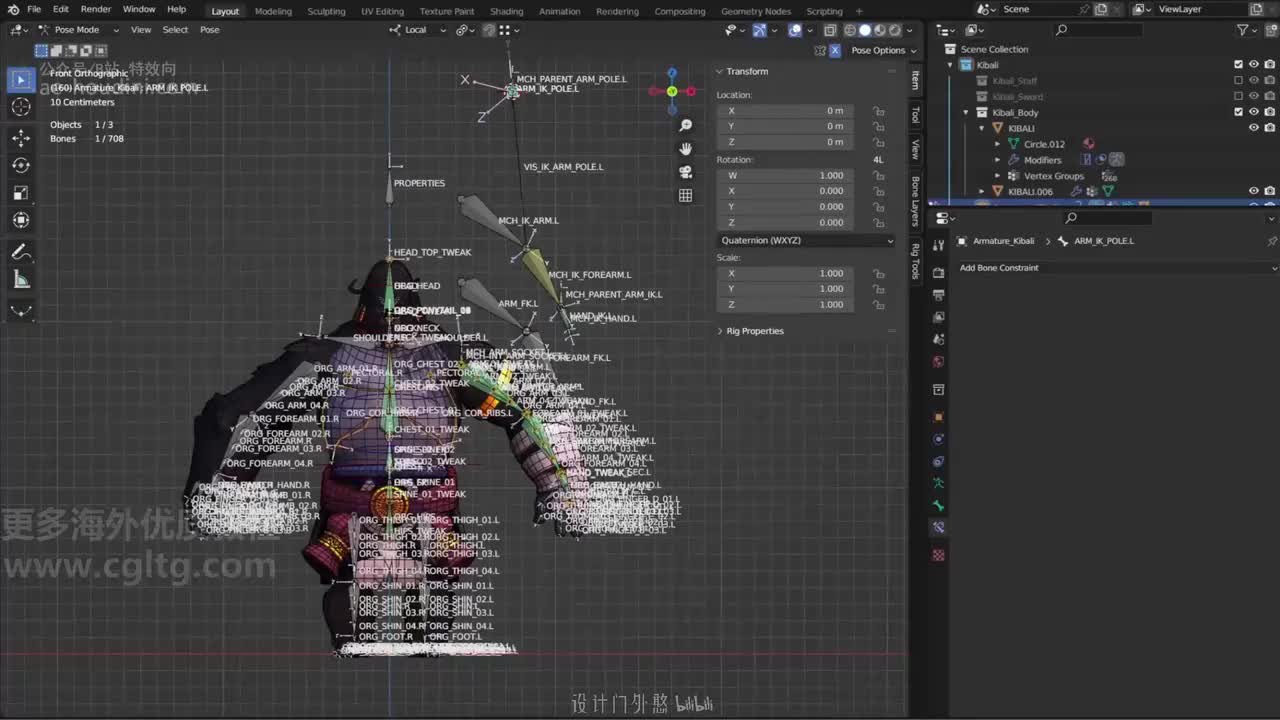Open the Add Bone Constraint dropdown
The height and width of the screenshot is (720, 1280).
click(1116, 268)
